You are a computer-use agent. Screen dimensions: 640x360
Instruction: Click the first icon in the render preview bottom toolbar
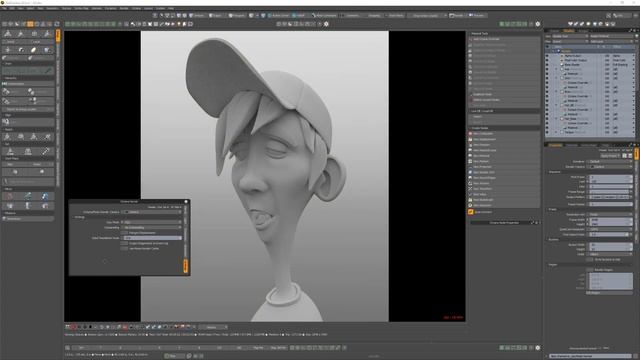pyautogui.click(x=68, y=327)
